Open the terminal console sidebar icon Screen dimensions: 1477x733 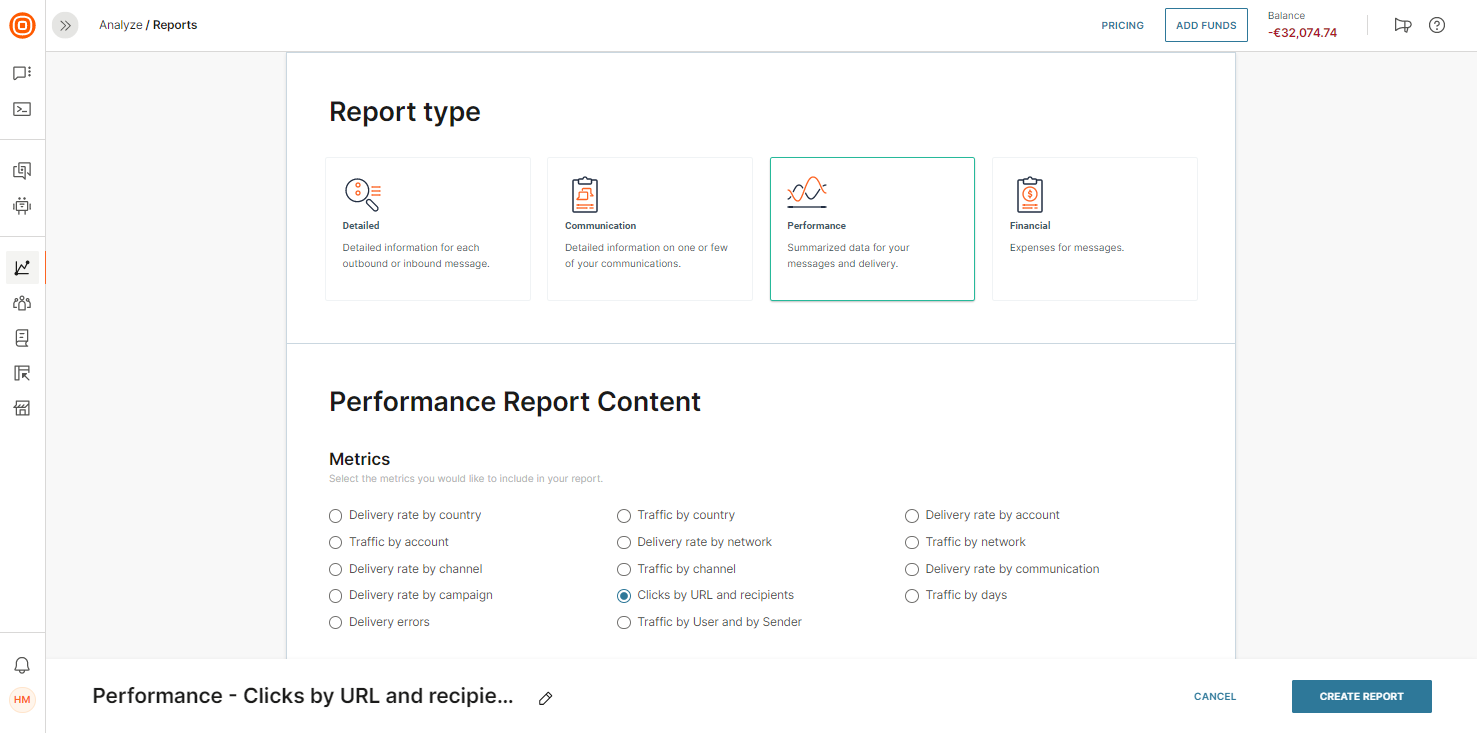coord(22,109)
